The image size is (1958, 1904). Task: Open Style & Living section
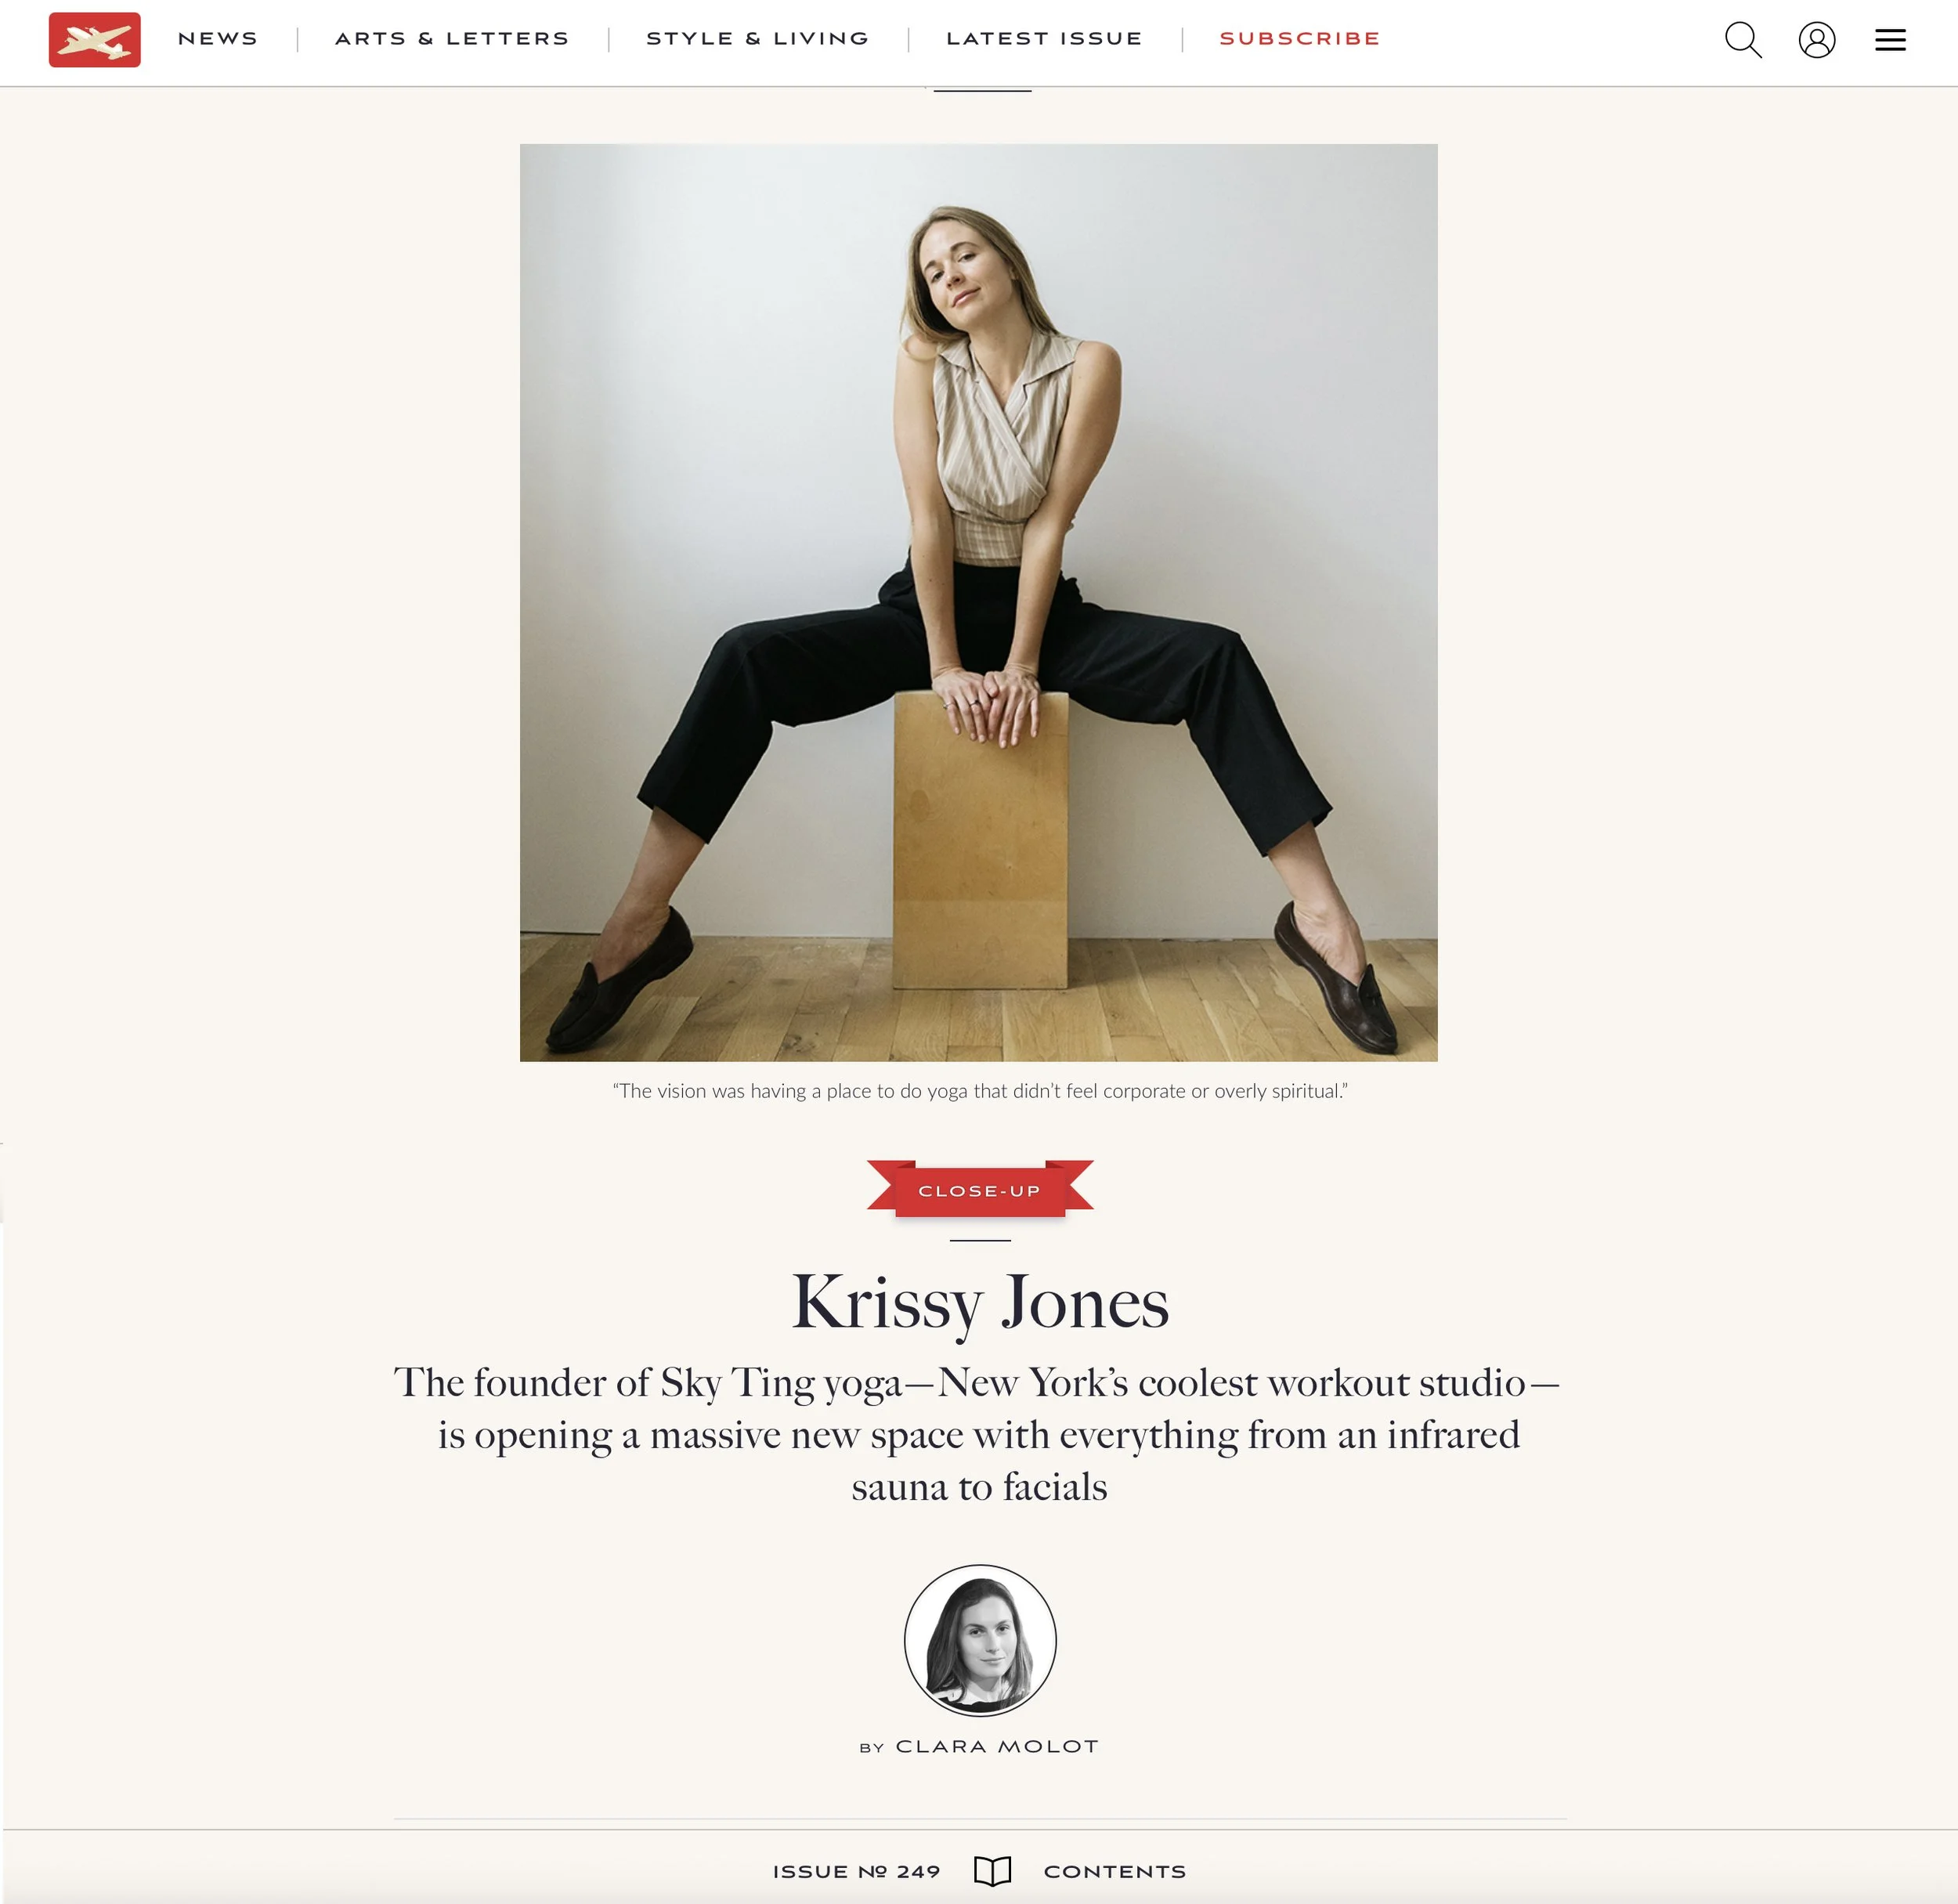point(758,38)
